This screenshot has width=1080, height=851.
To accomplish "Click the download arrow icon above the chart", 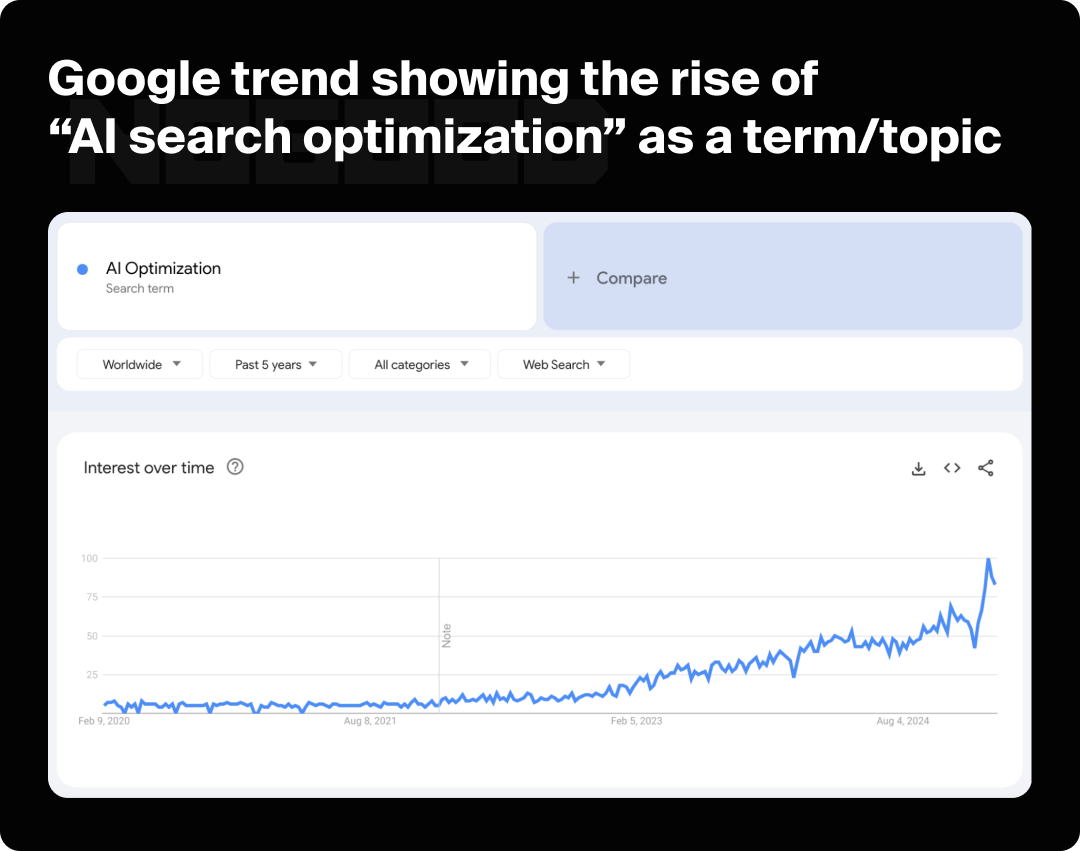I will (x=918, y=467).
